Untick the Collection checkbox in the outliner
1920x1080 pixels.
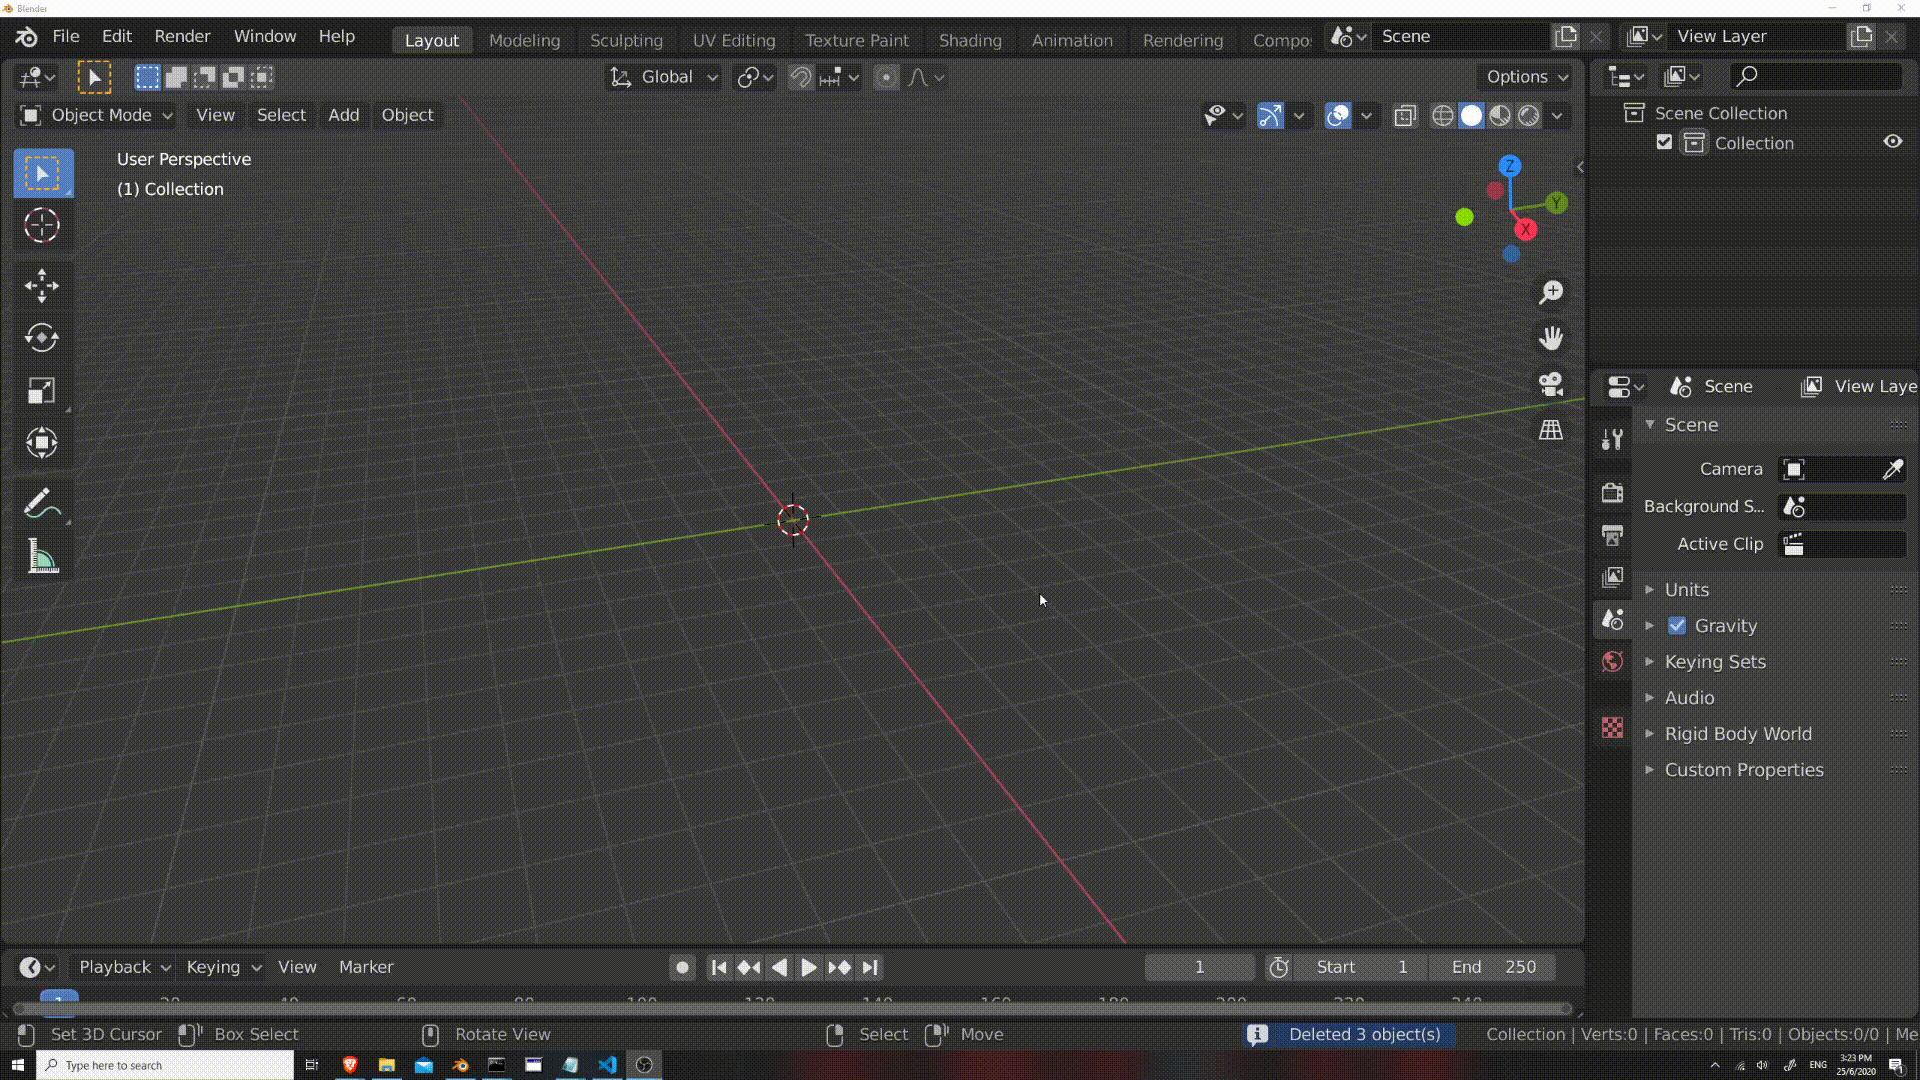tap(1663, 142)
